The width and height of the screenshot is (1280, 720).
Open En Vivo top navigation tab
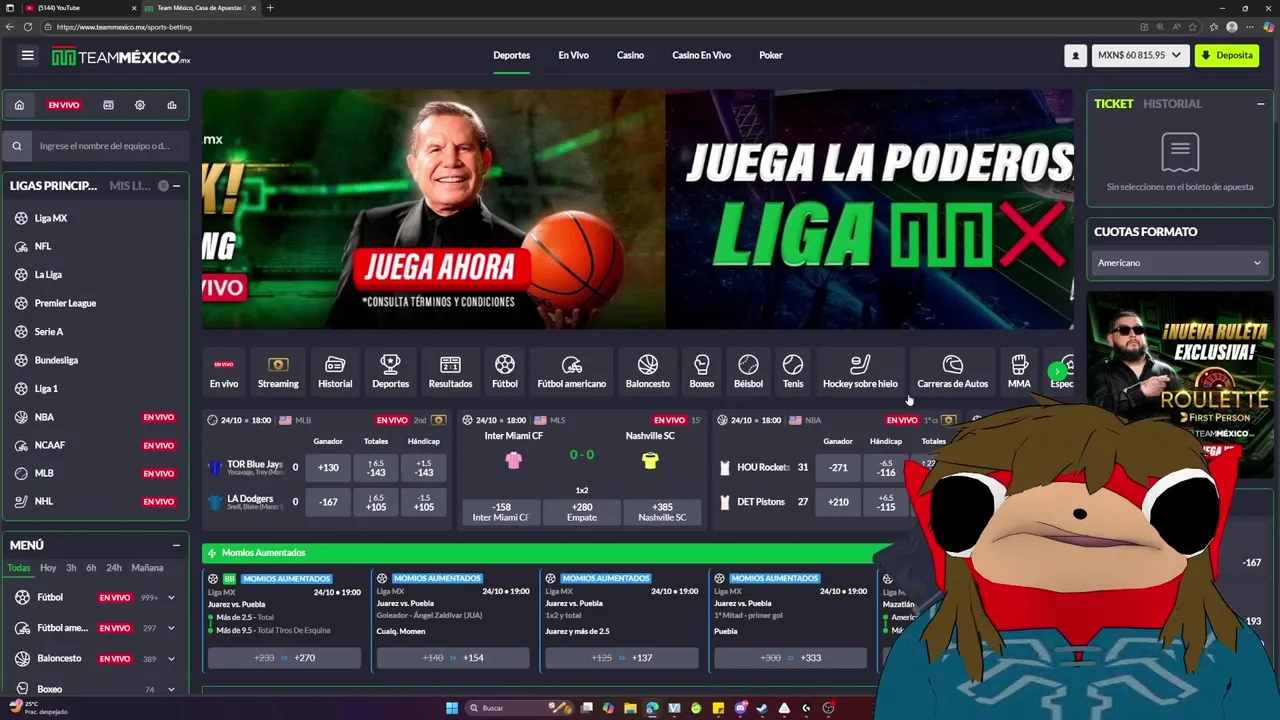pyautogui.click(x=573, y=56)
